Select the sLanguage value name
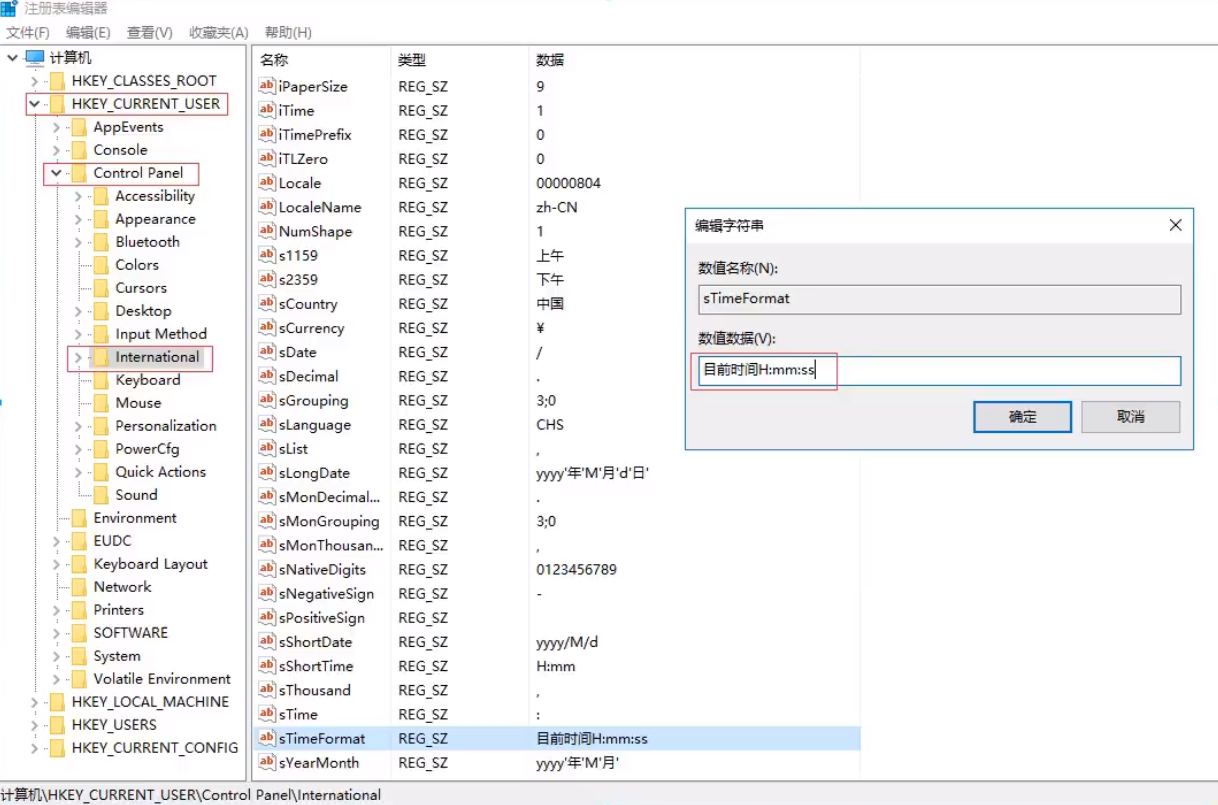 pyautogui.click(x=315, y=424)
